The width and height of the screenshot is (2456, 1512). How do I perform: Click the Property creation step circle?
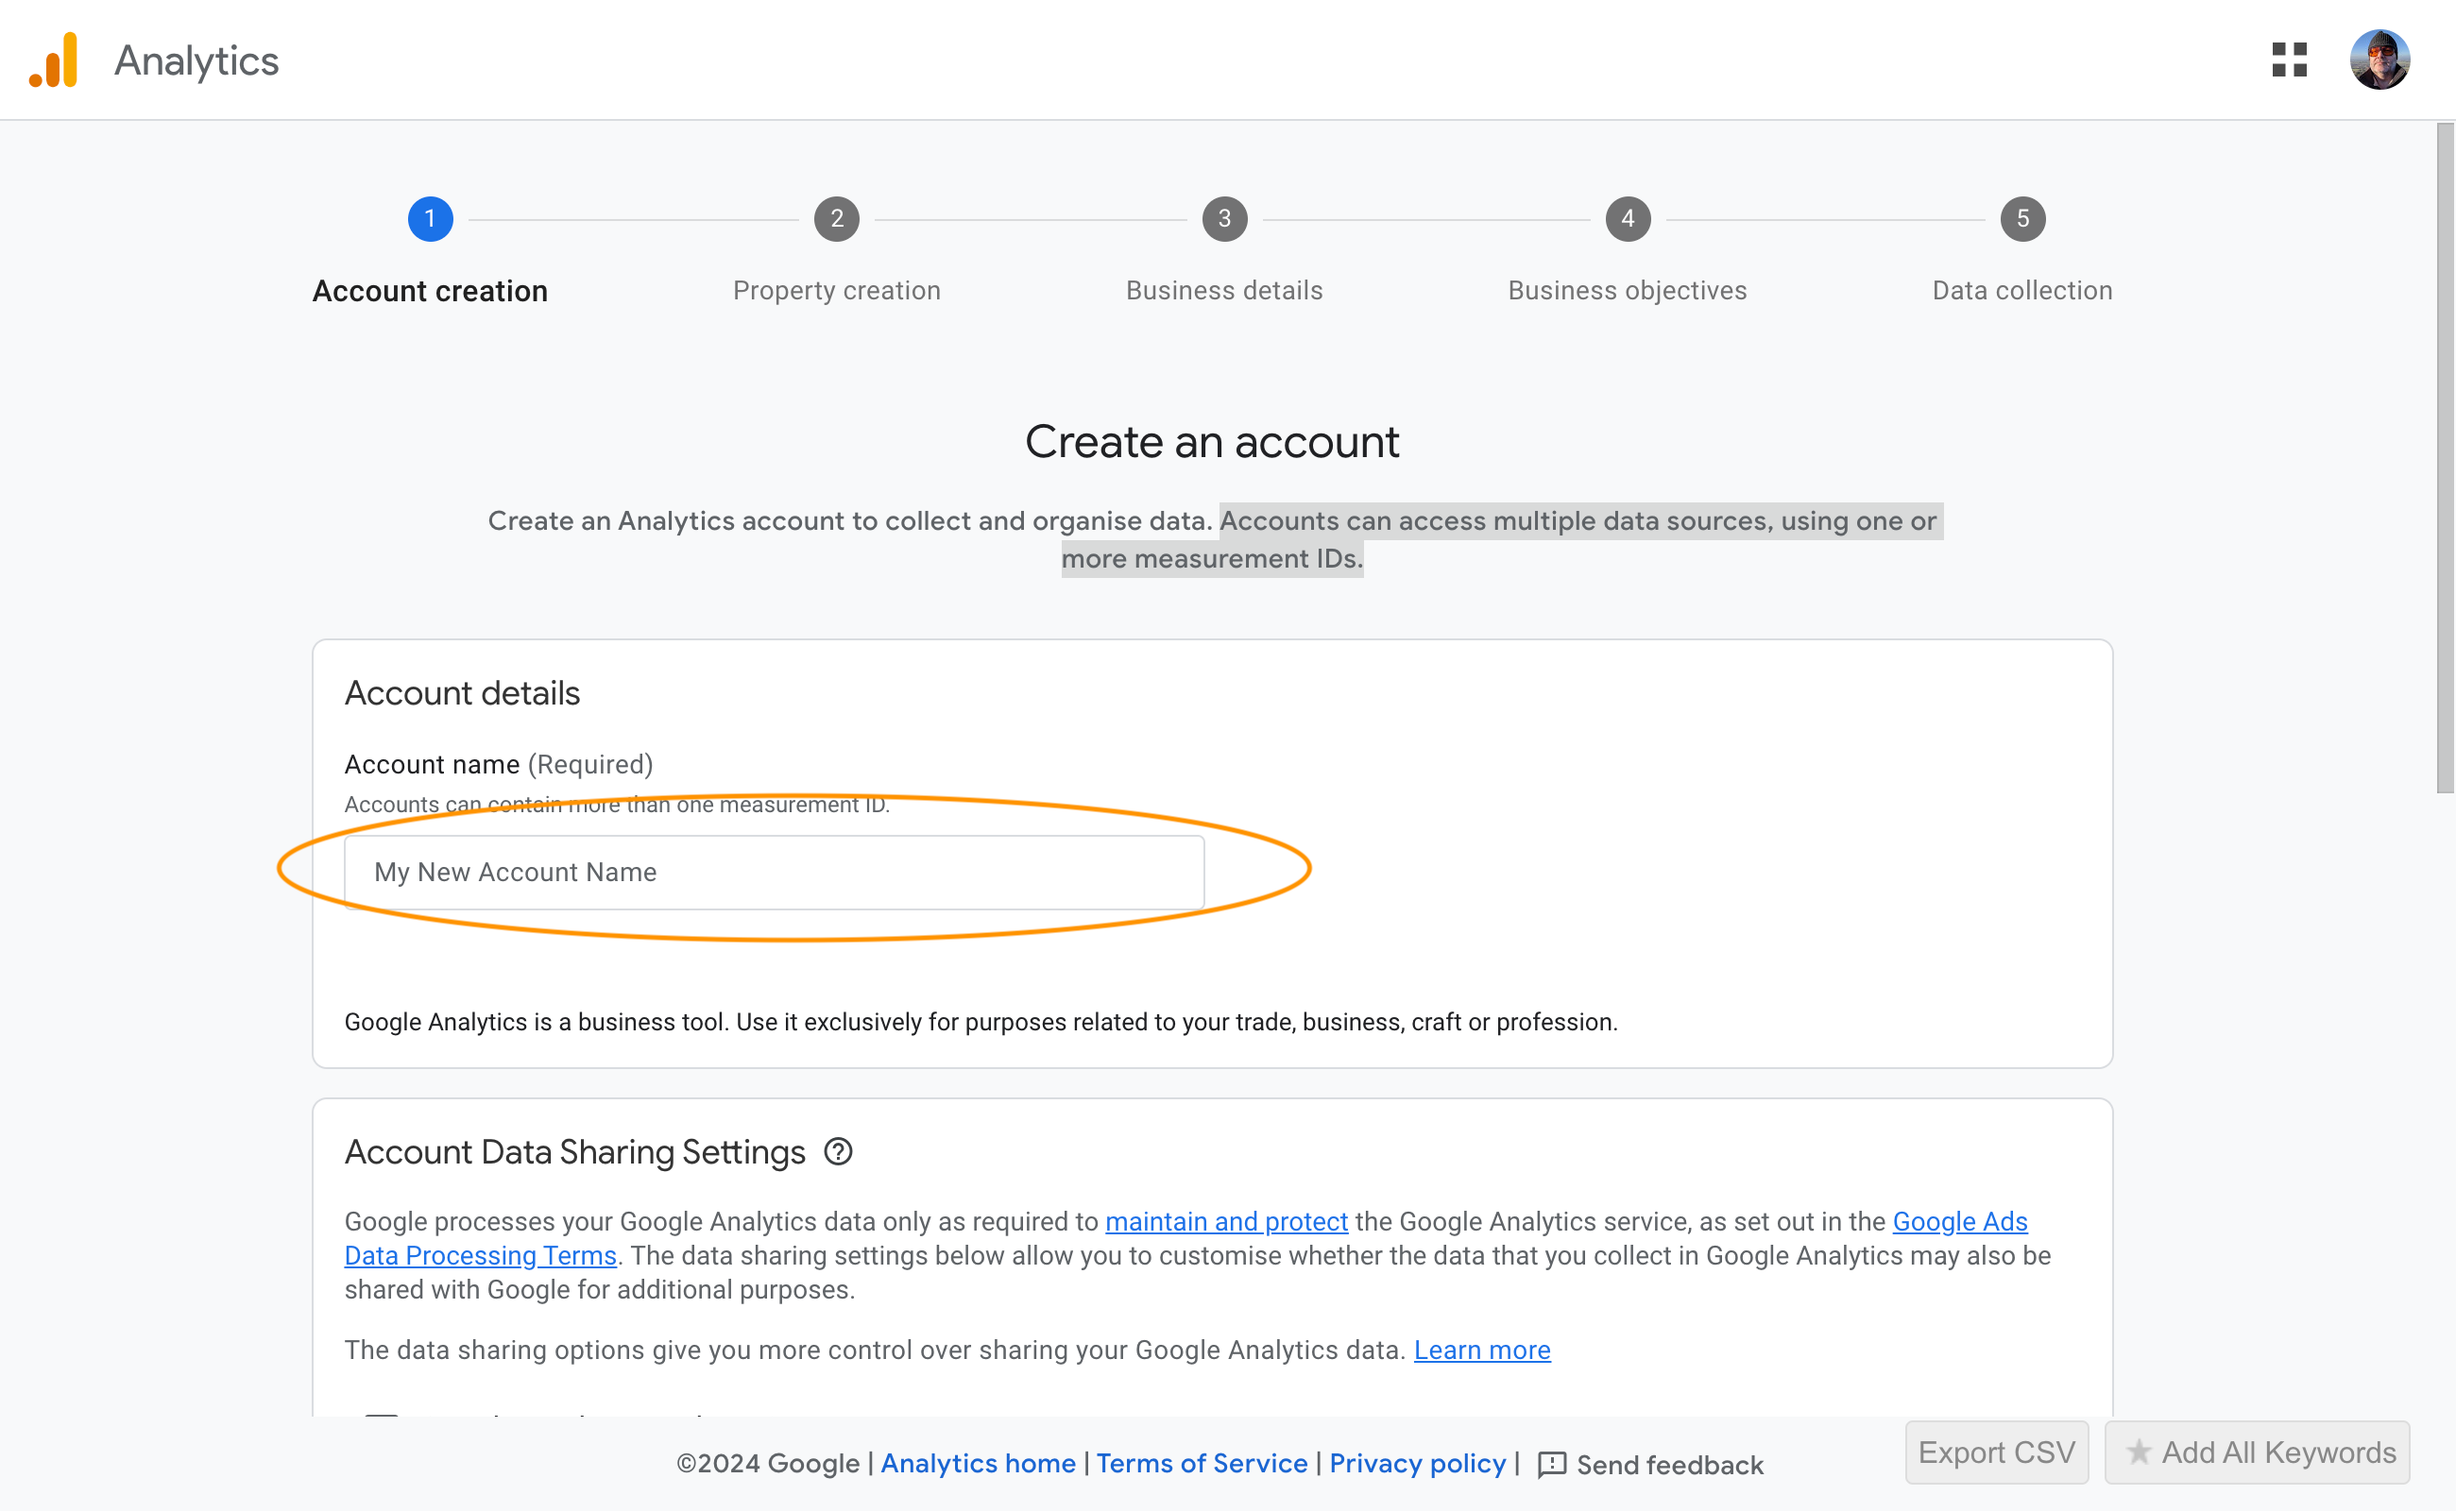[837, 218]
